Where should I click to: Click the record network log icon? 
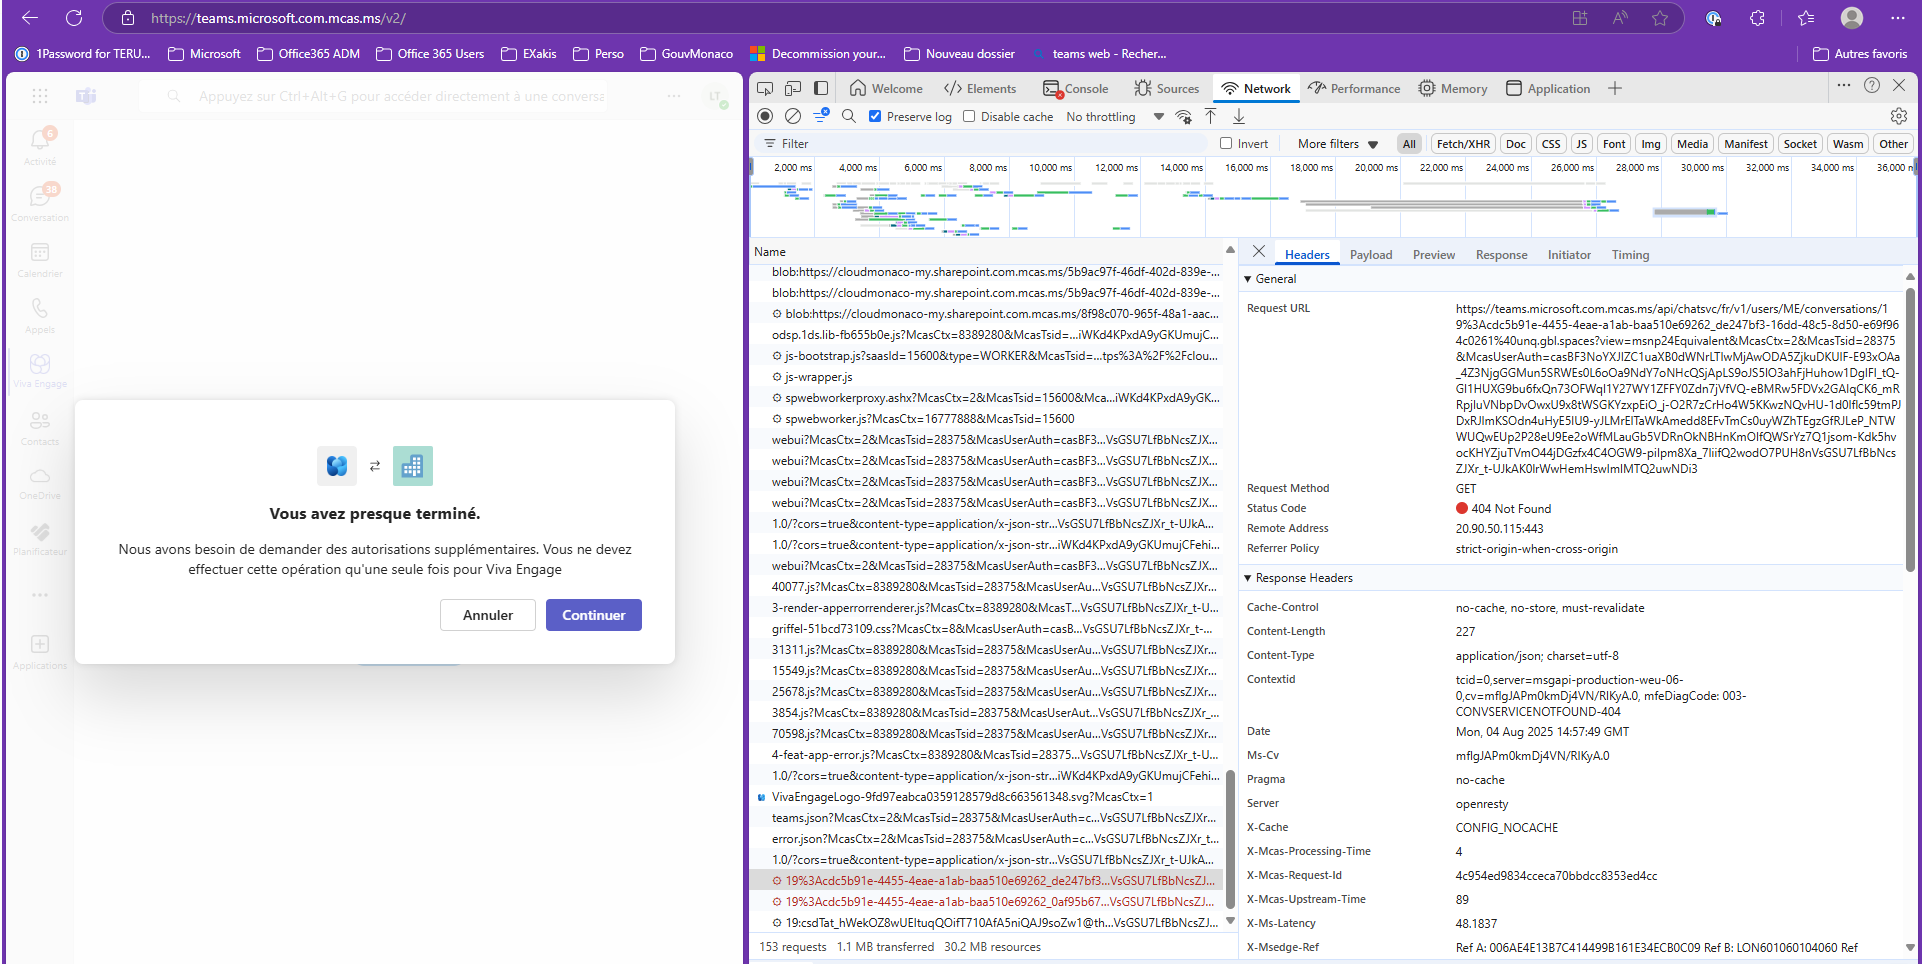765,116
